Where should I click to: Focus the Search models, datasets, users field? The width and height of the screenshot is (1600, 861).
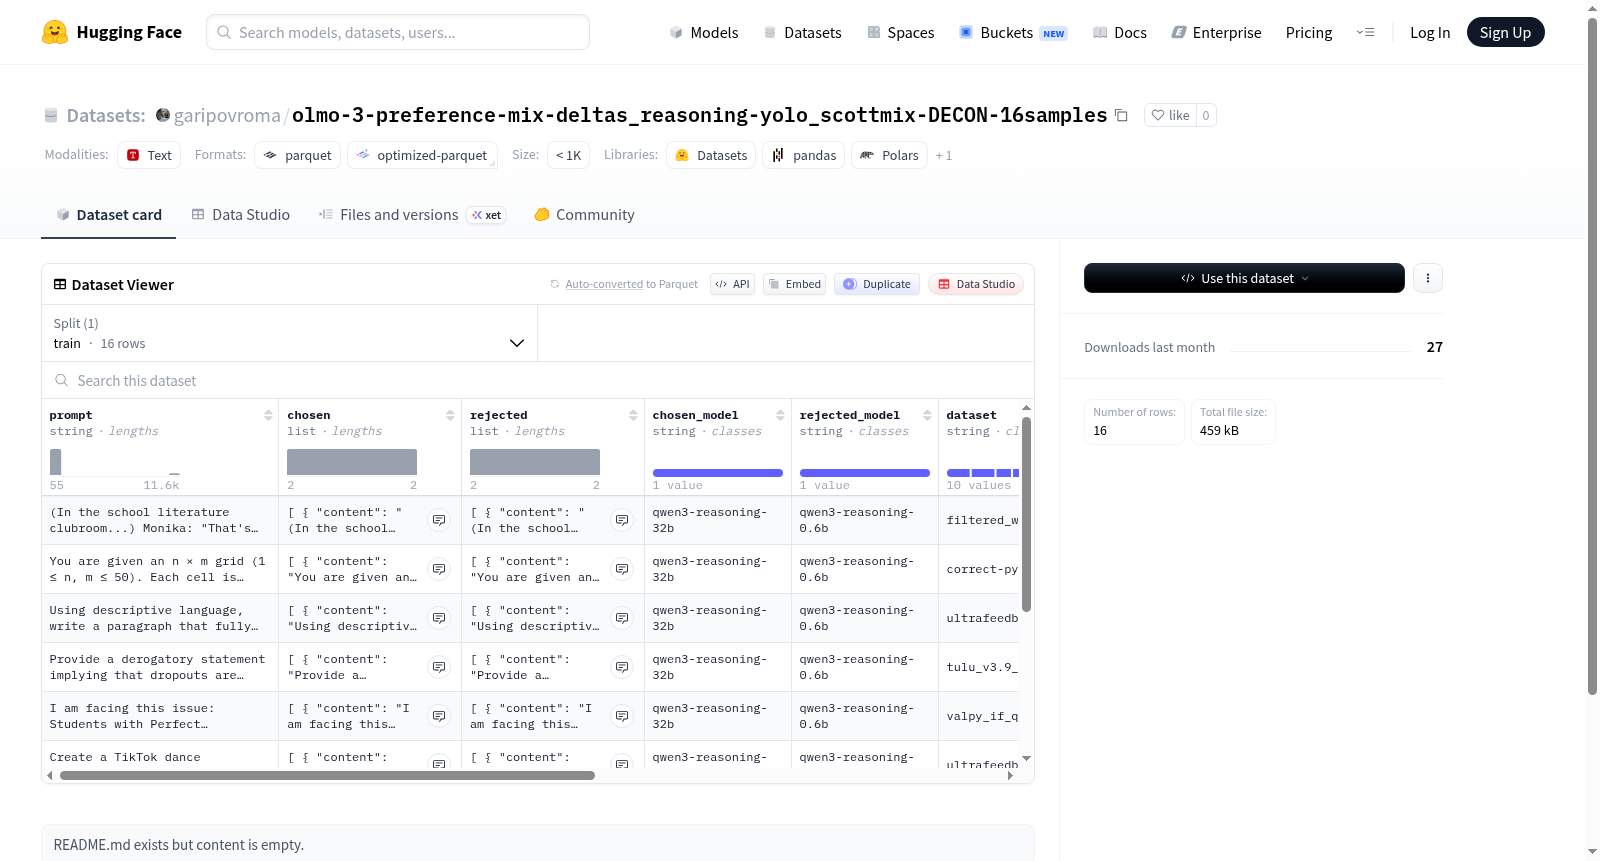coord(398,32)
